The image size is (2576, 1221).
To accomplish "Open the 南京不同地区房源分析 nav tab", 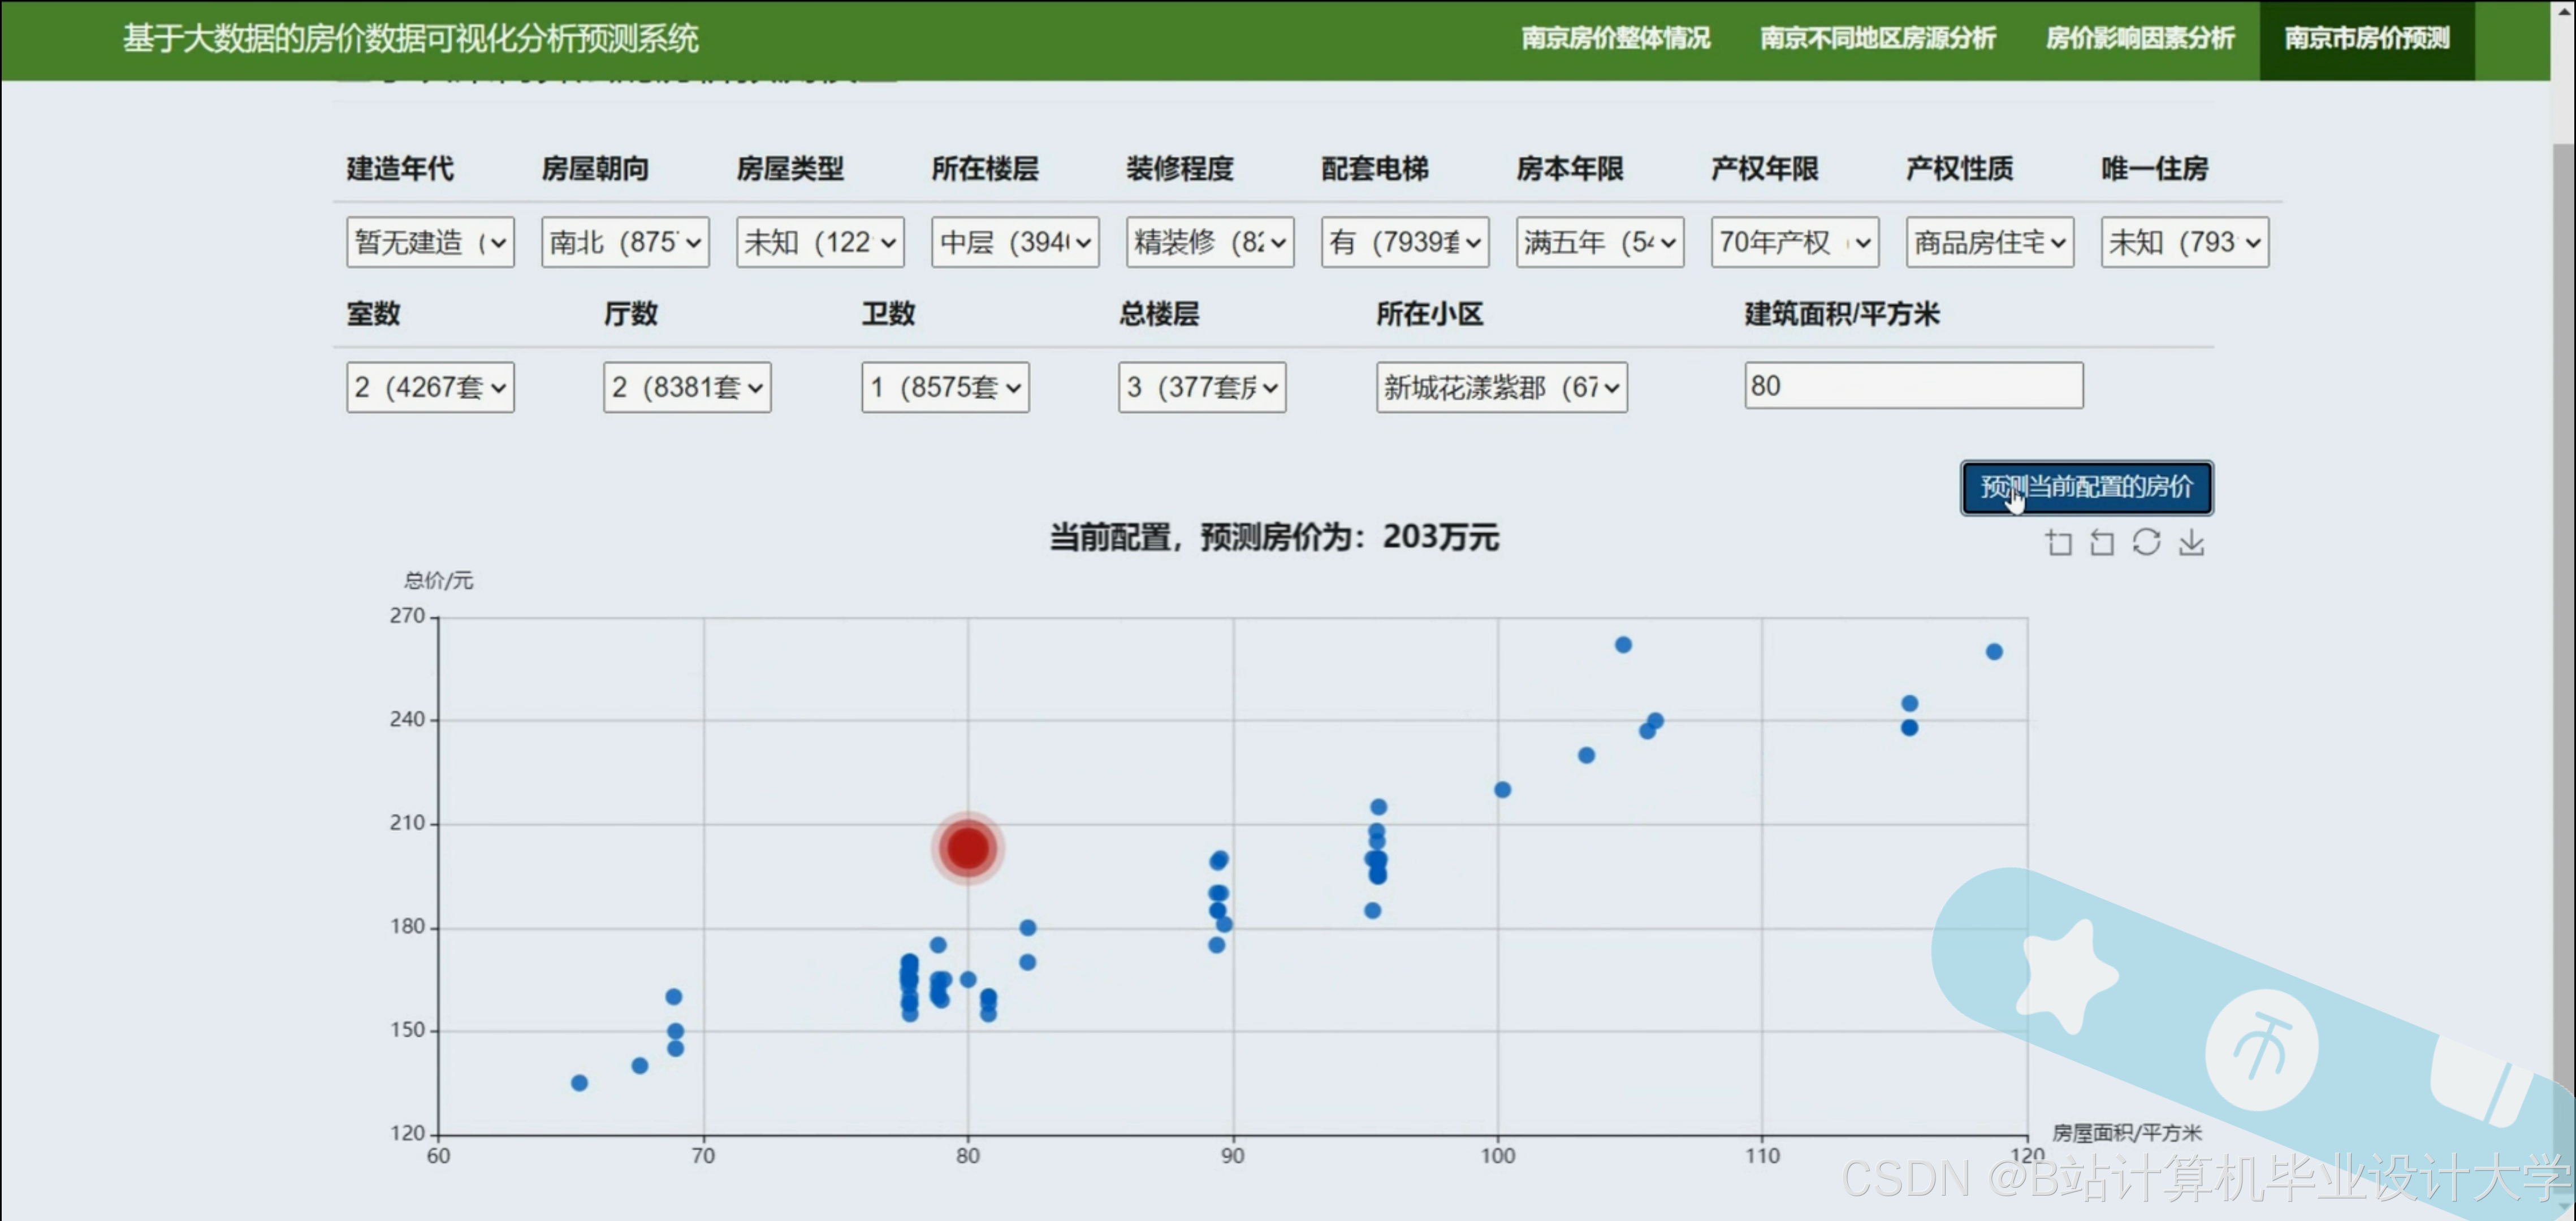I will coord(1878,39).
